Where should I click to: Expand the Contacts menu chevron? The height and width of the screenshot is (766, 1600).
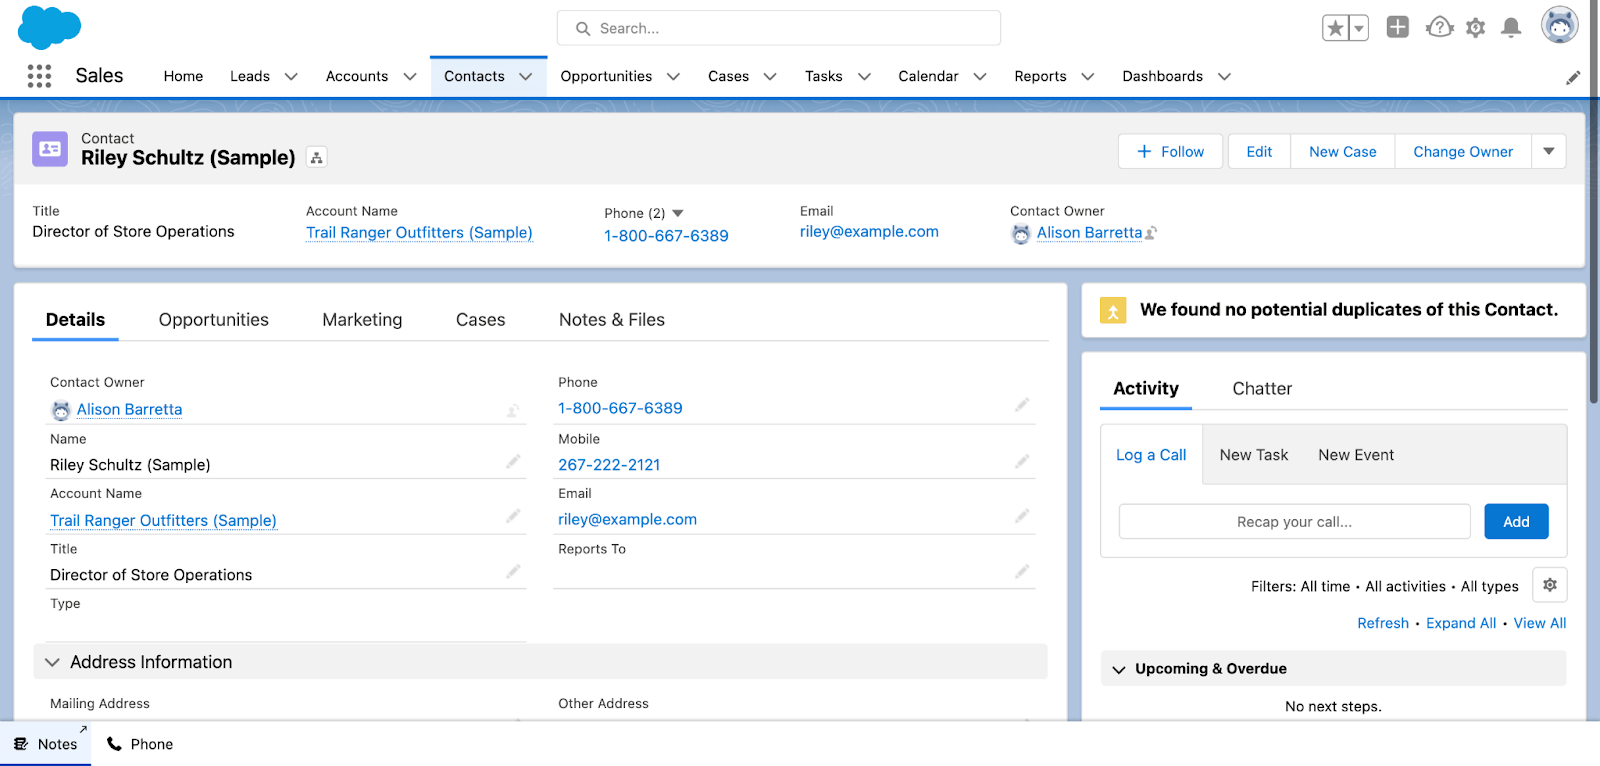point(526,77)
